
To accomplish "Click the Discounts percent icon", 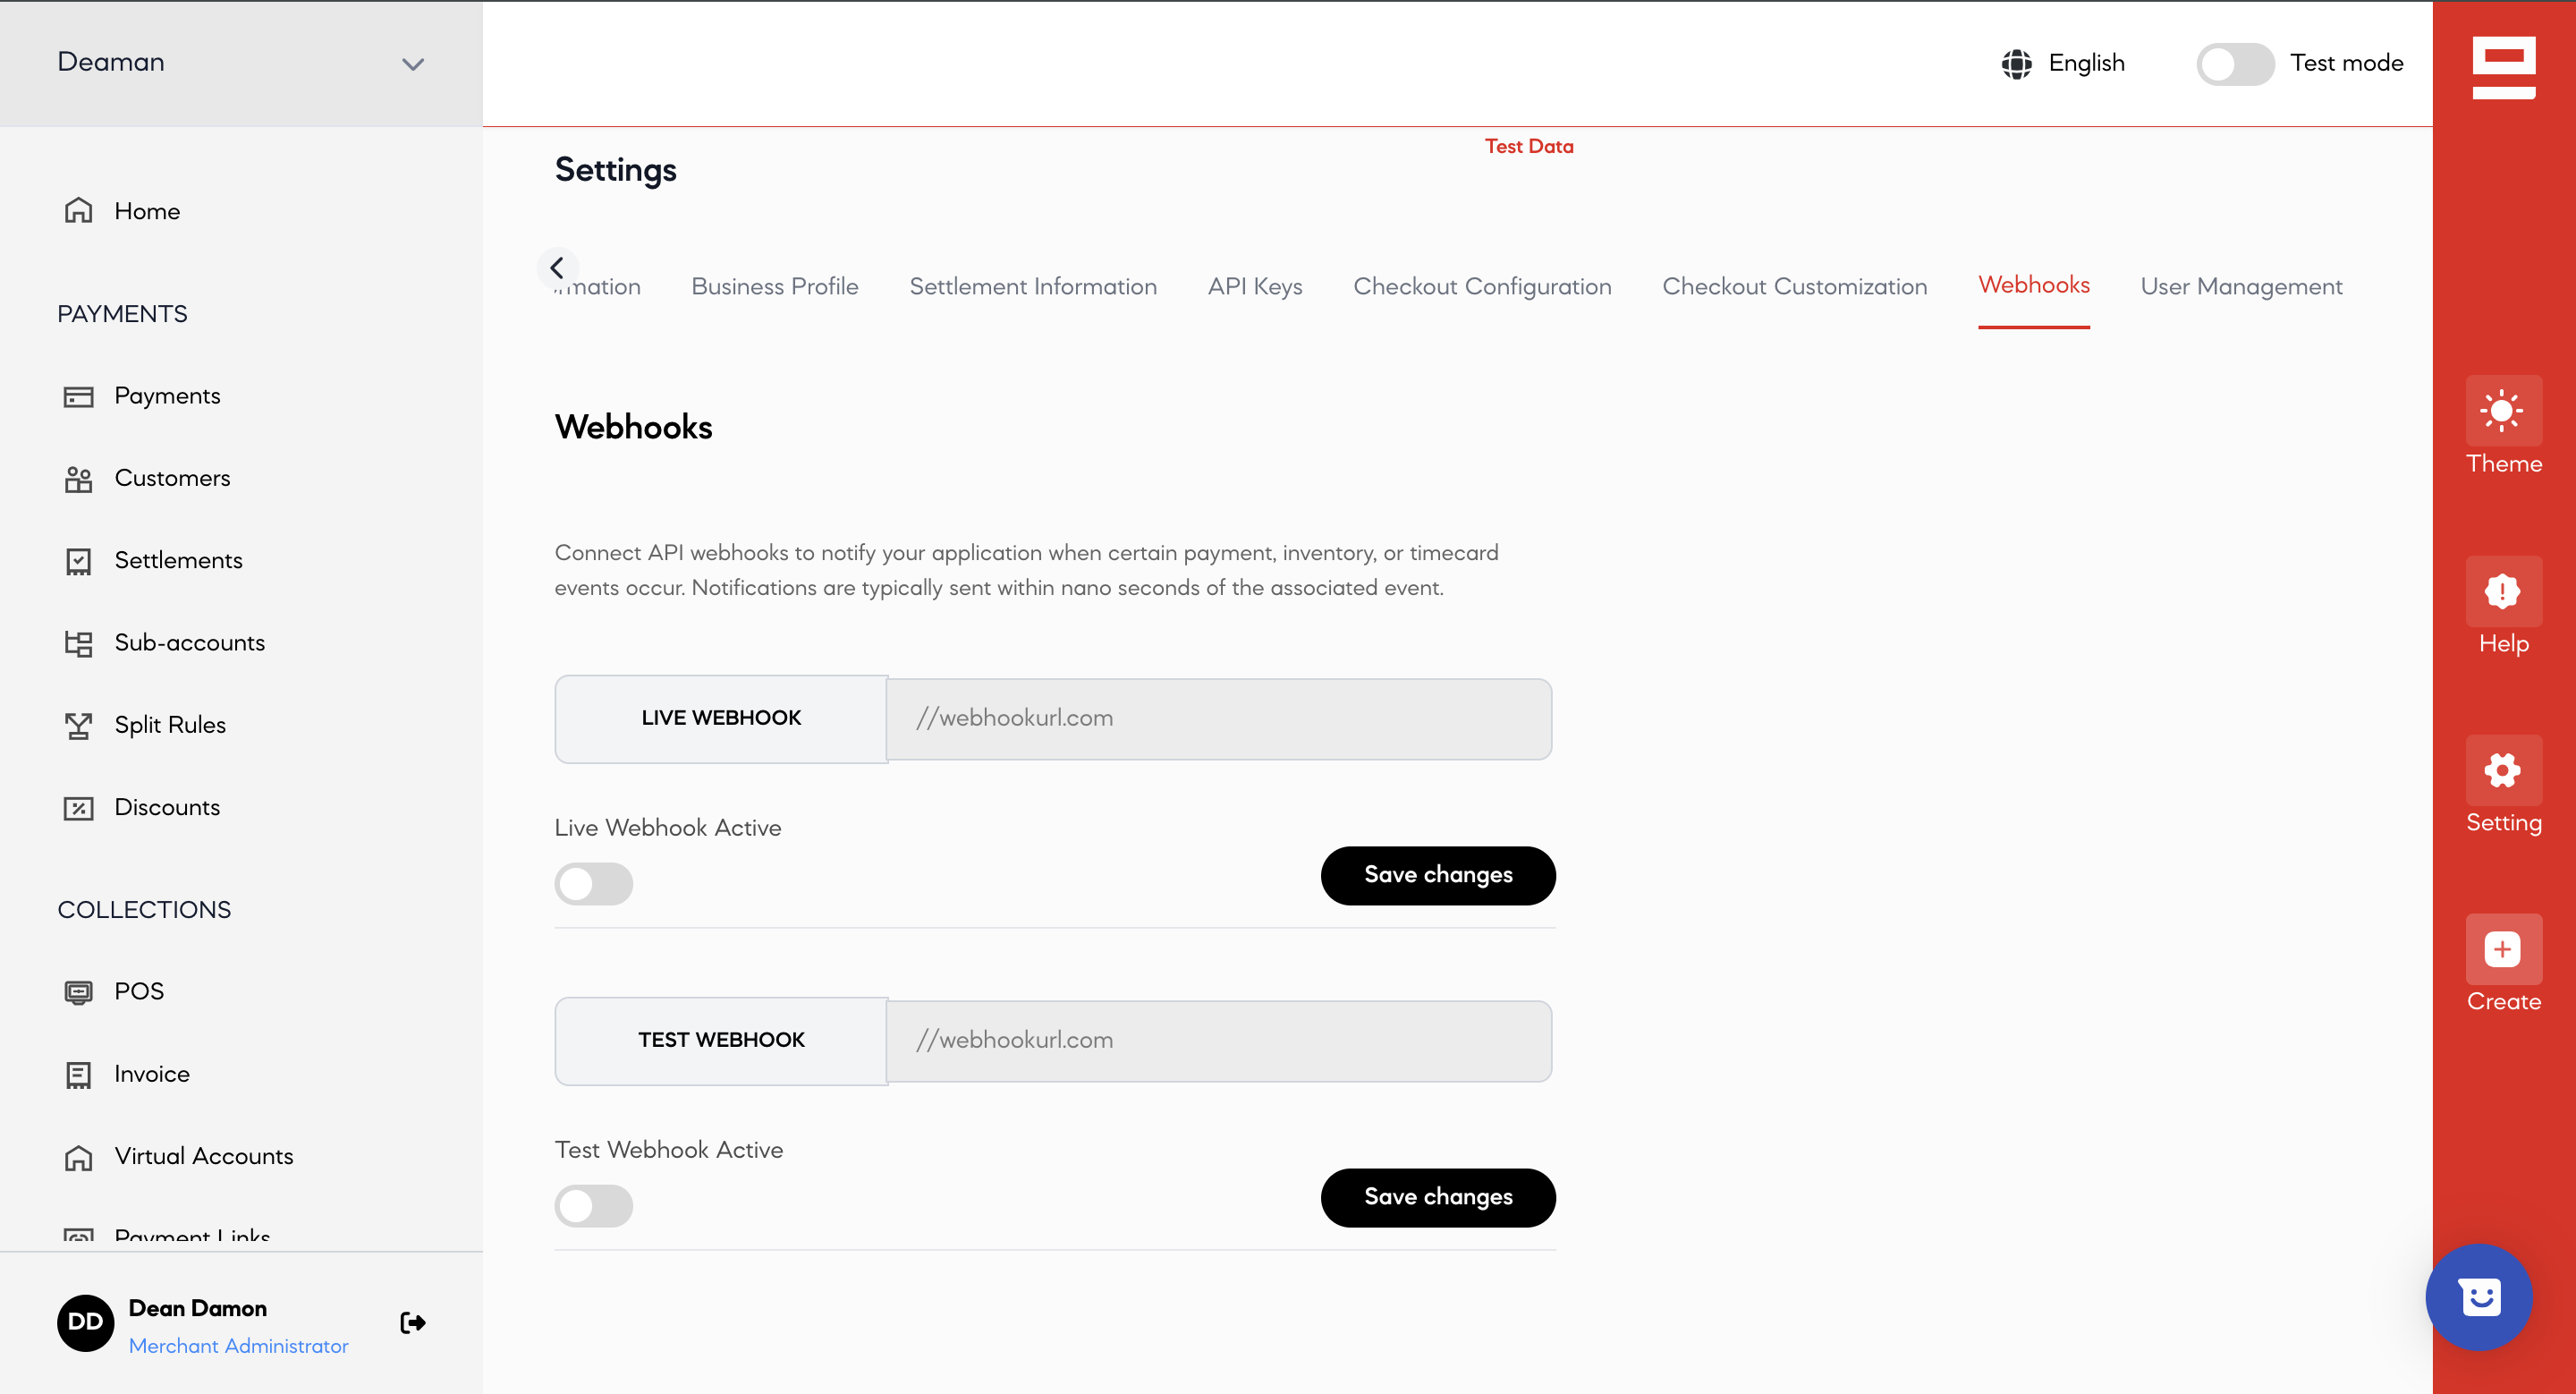I will [x=78, y=808].
